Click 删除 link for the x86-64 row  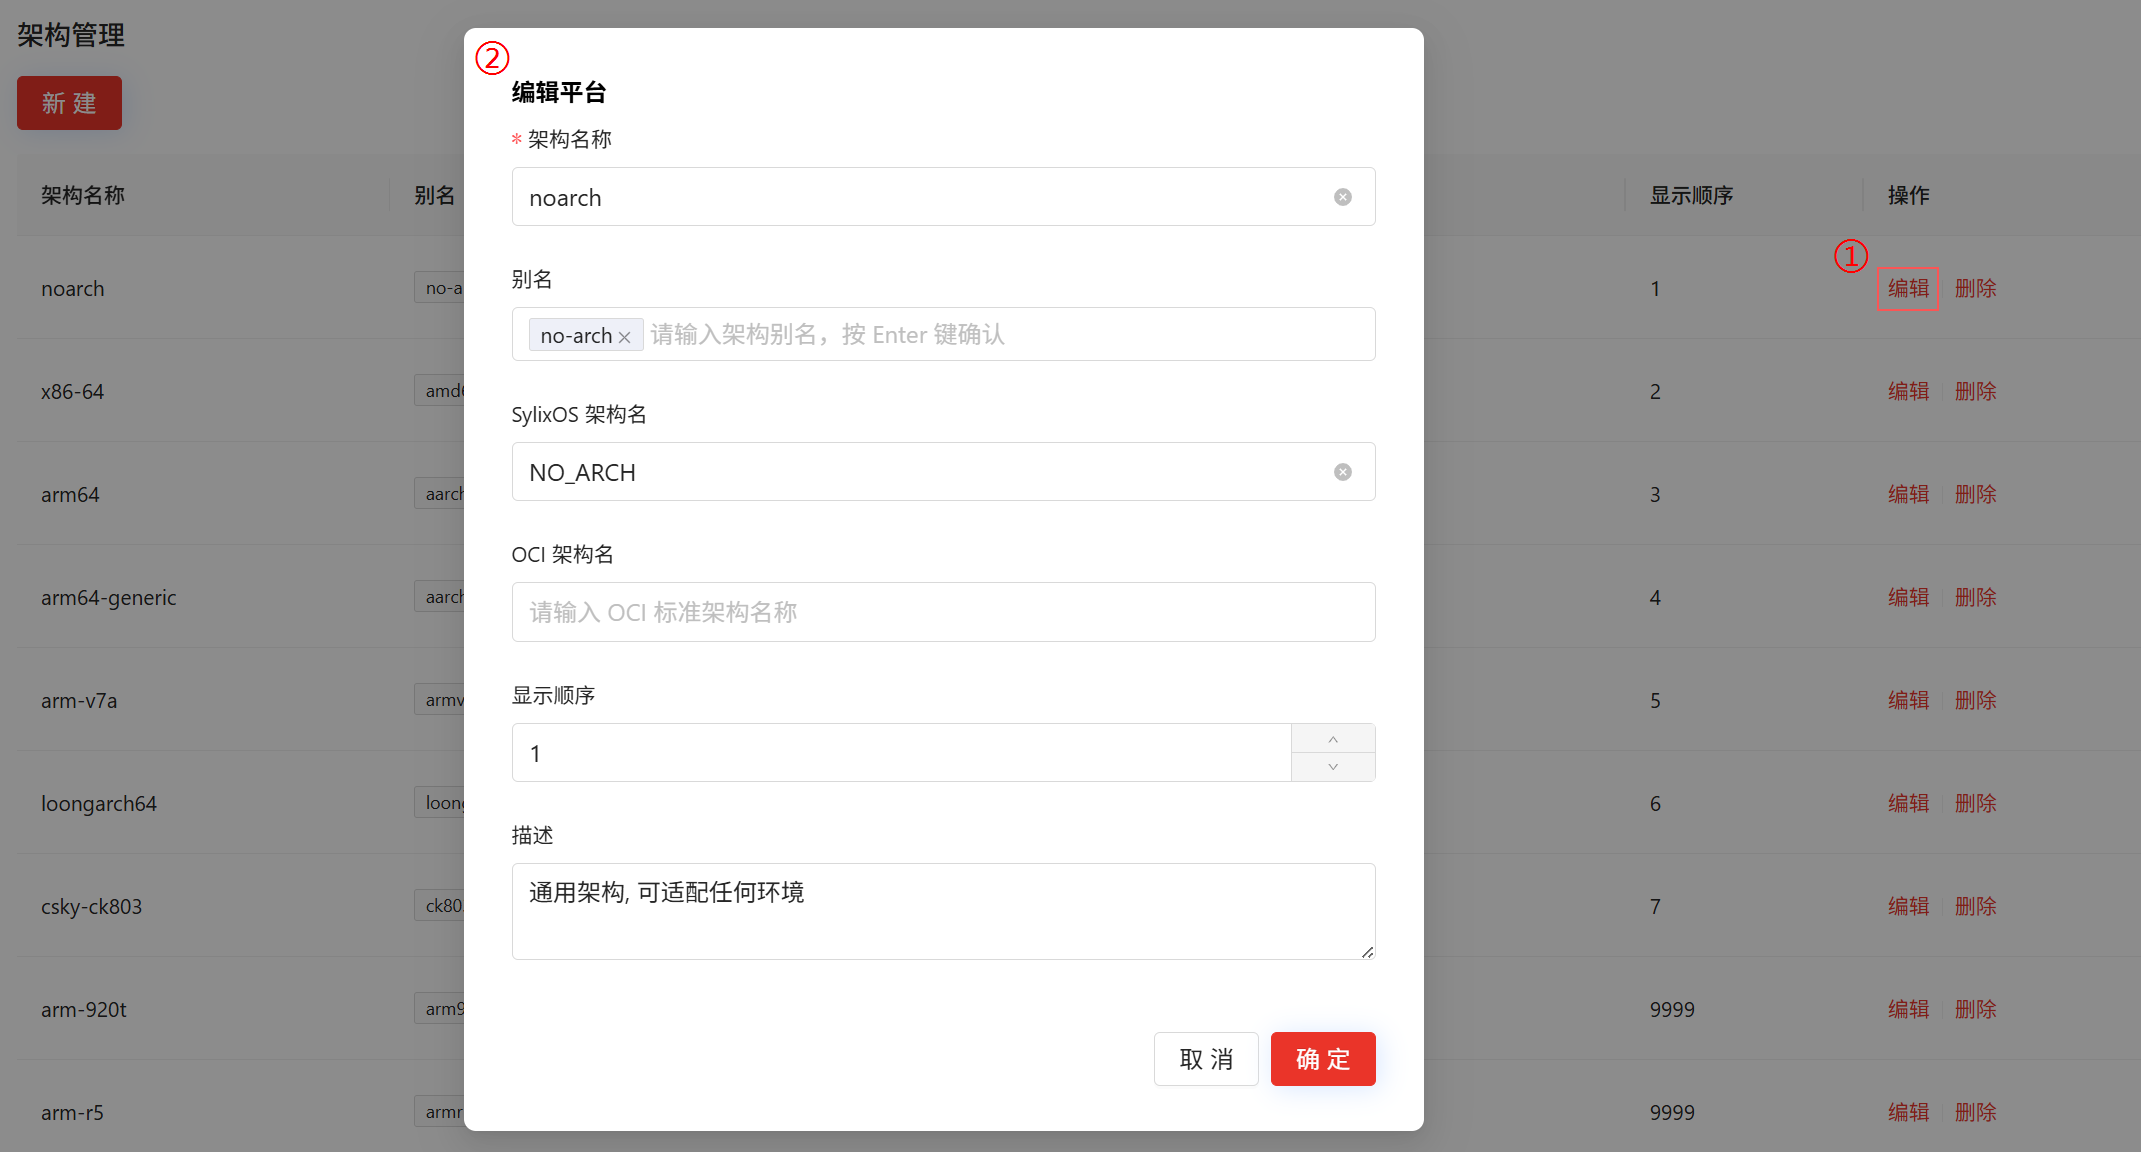click(1975, 392)
